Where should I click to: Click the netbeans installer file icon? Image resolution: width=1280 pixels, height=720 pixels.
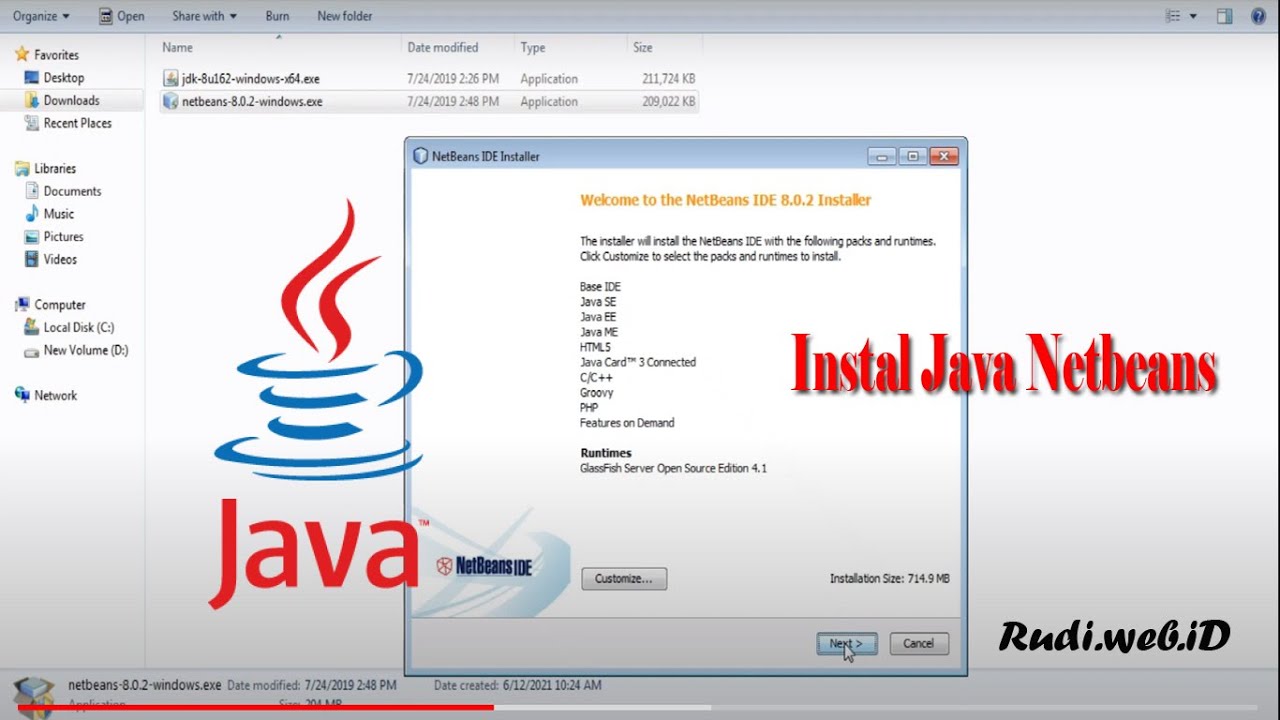point(170,101)
